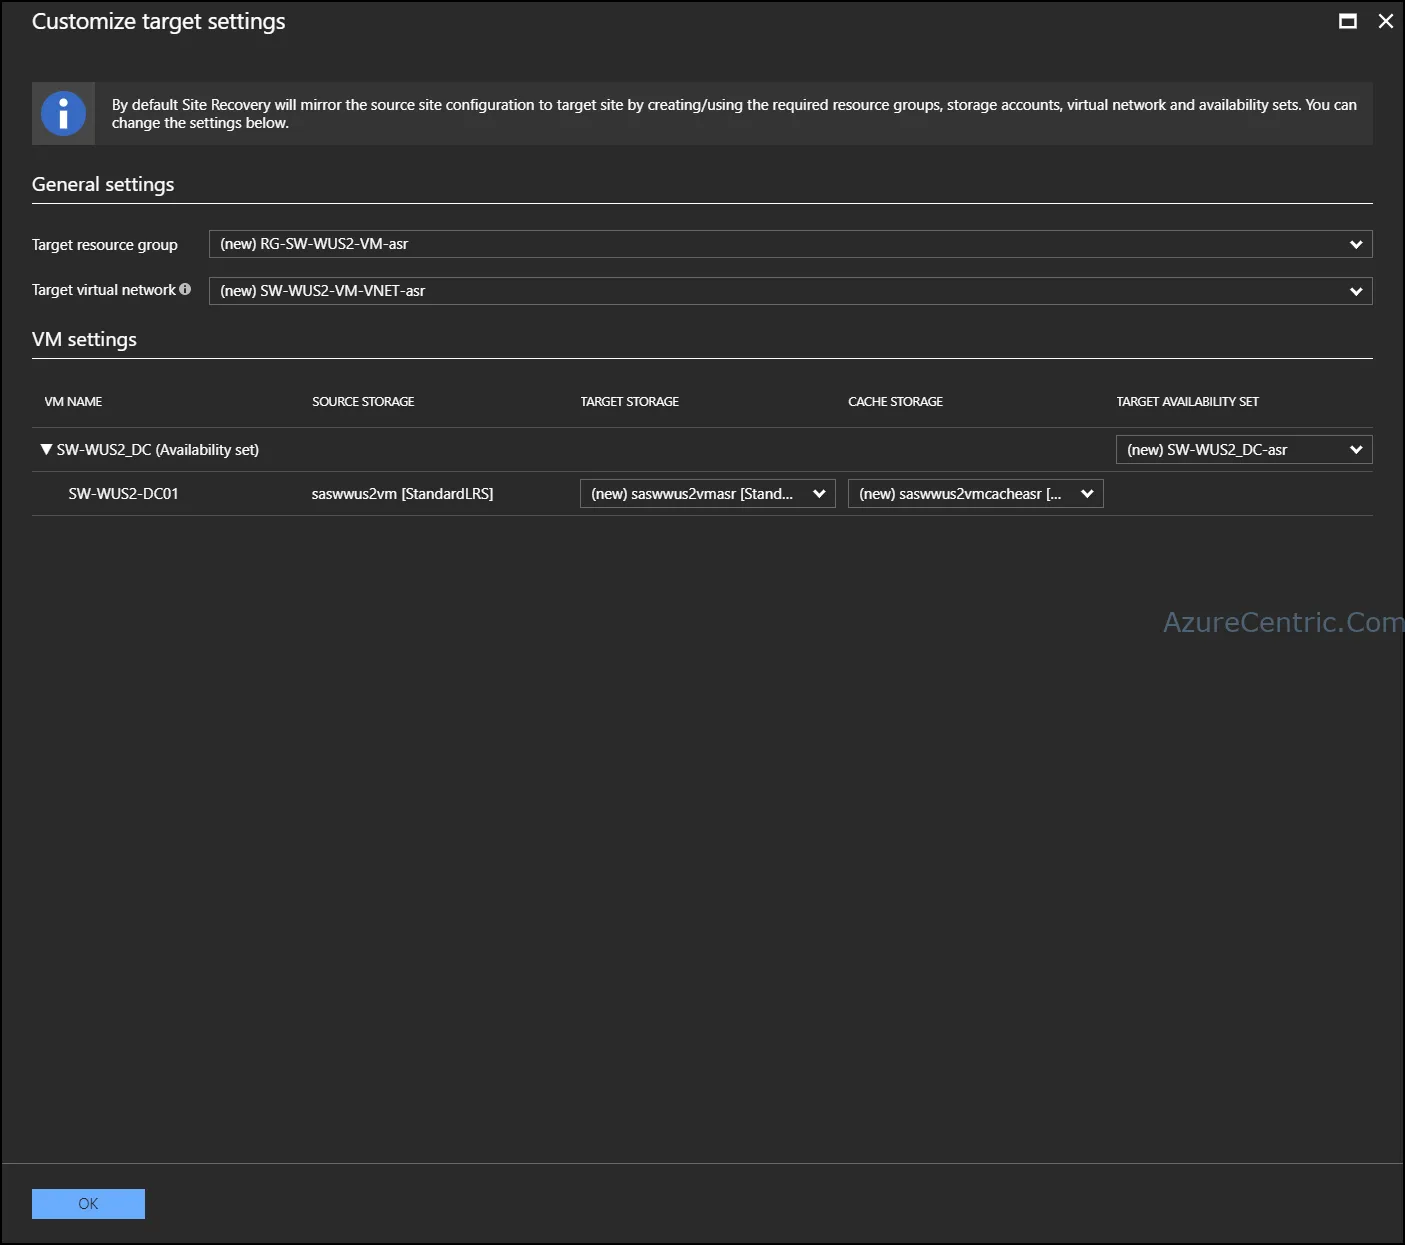Open the Target virtual network dropdown

790,291
